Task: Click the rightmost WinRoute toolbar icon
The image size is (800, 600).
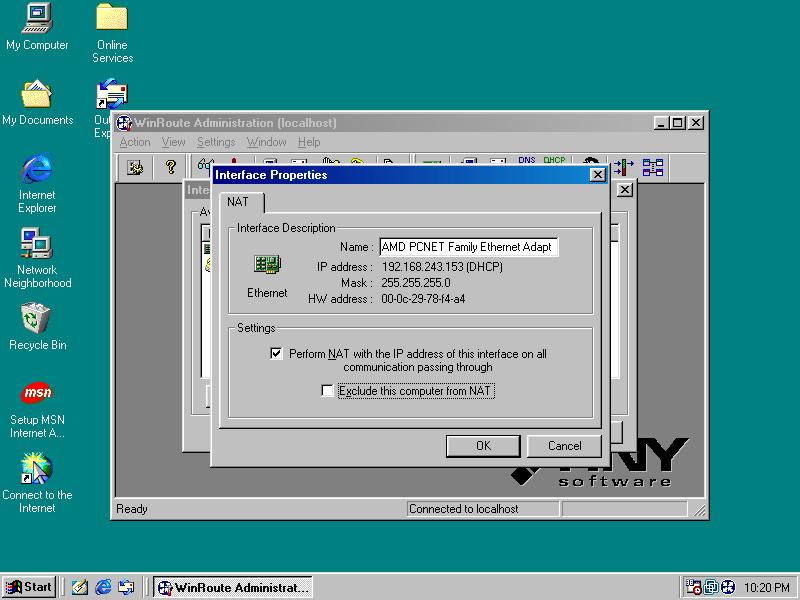Action: [653, 167]
